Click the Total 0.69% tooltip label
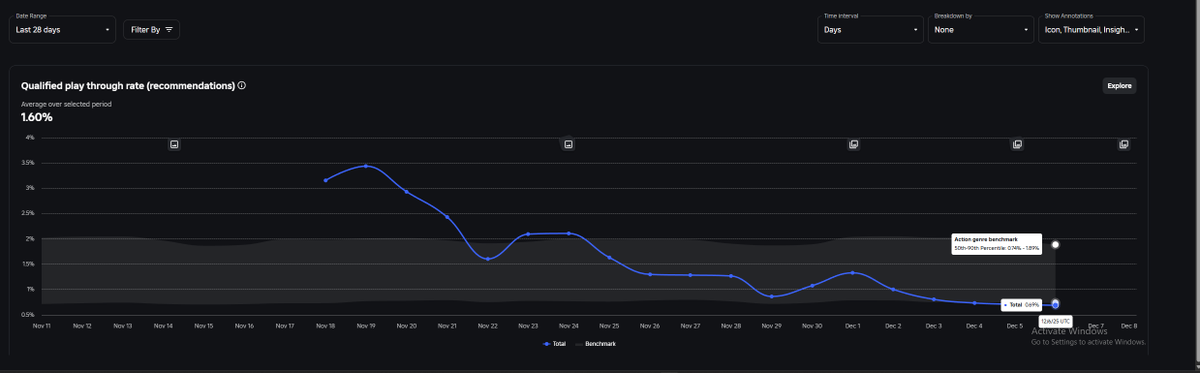 (x=1021, y=304)
